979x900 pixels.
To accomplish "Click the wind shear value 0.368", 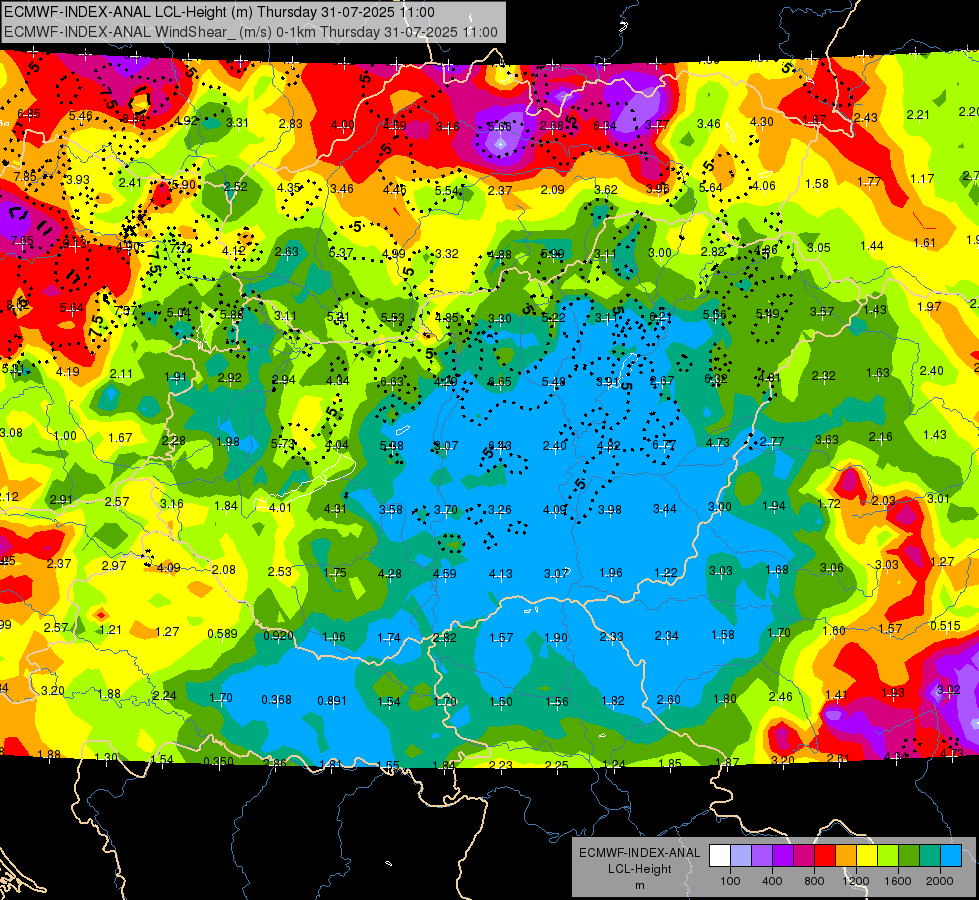I will (x=276, y=700).
